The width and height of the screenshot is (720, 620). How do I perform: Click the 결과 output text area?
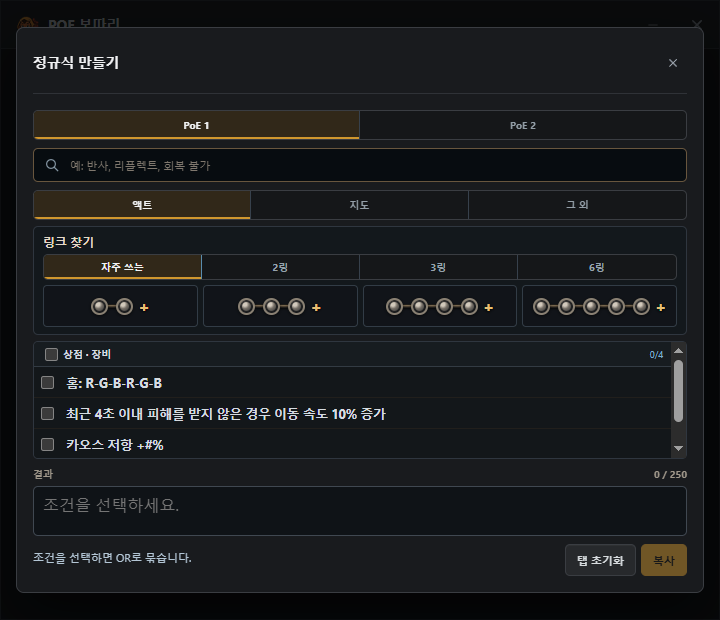click(360, 511)
